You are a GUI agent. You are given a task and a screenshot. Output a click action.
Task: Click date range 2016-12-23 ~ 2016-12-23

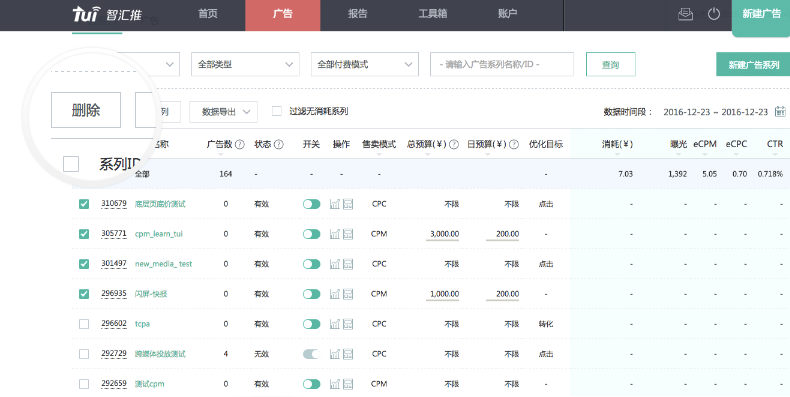pyautogui.click(x=715, y=112)
